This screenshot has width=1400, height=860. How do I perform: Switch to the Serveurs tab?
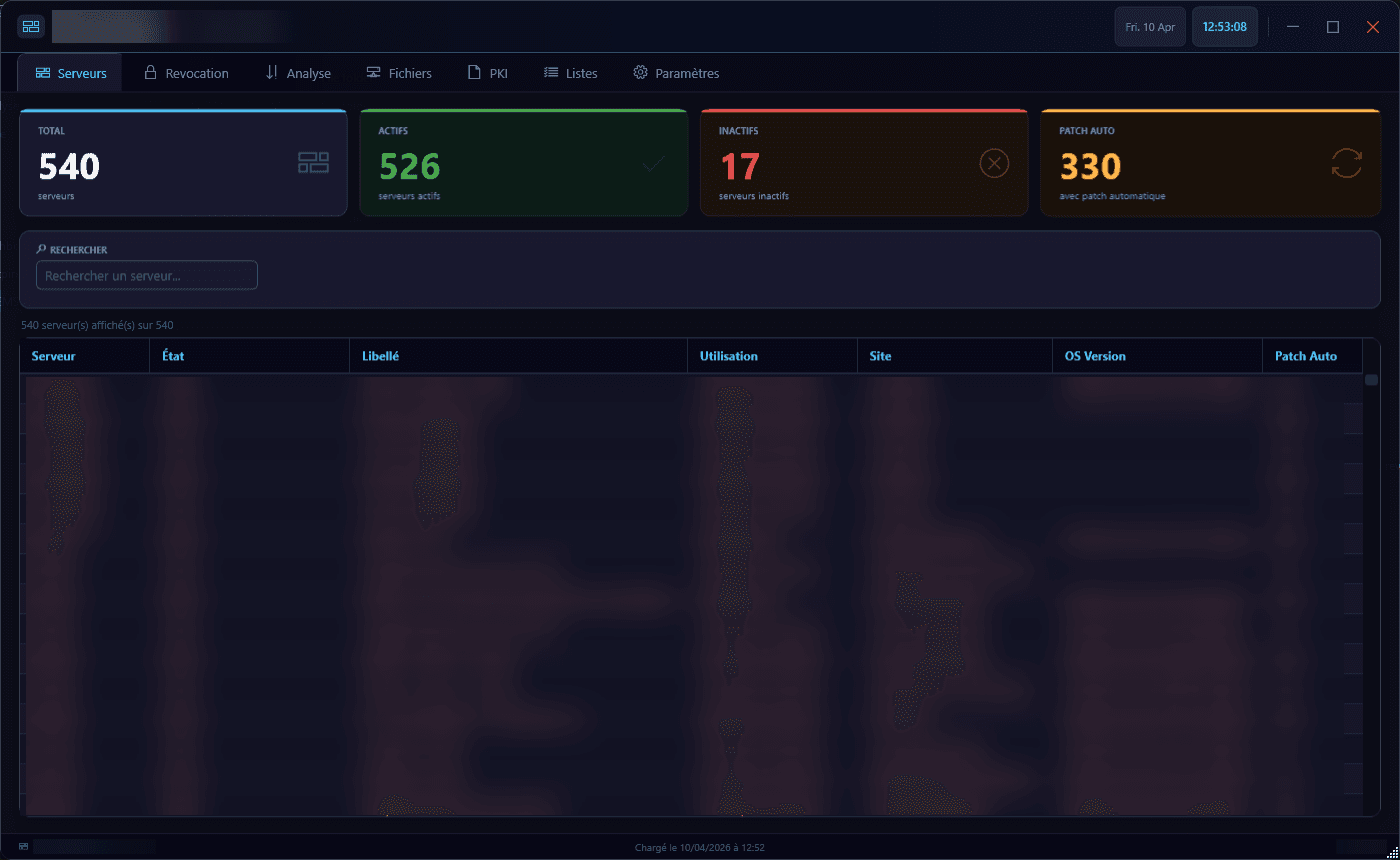tap(69, 72)
